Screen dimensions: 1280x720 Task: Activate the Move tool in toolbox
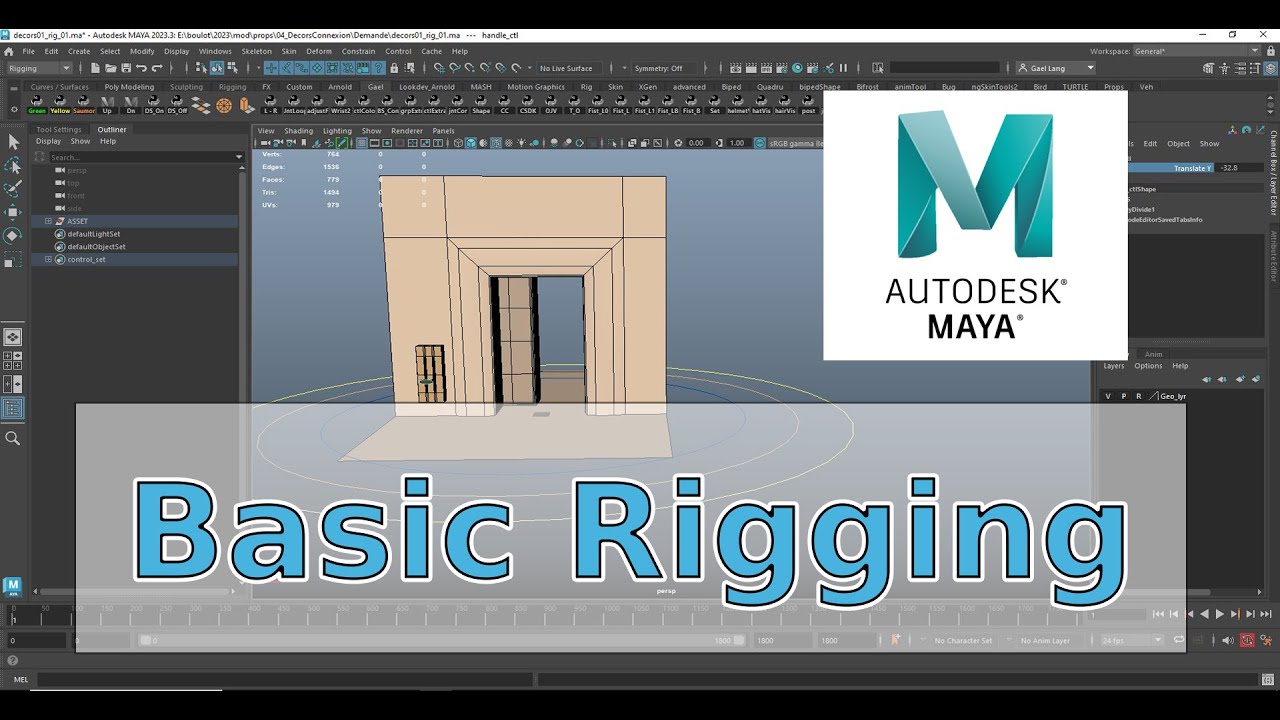point(13,212)
